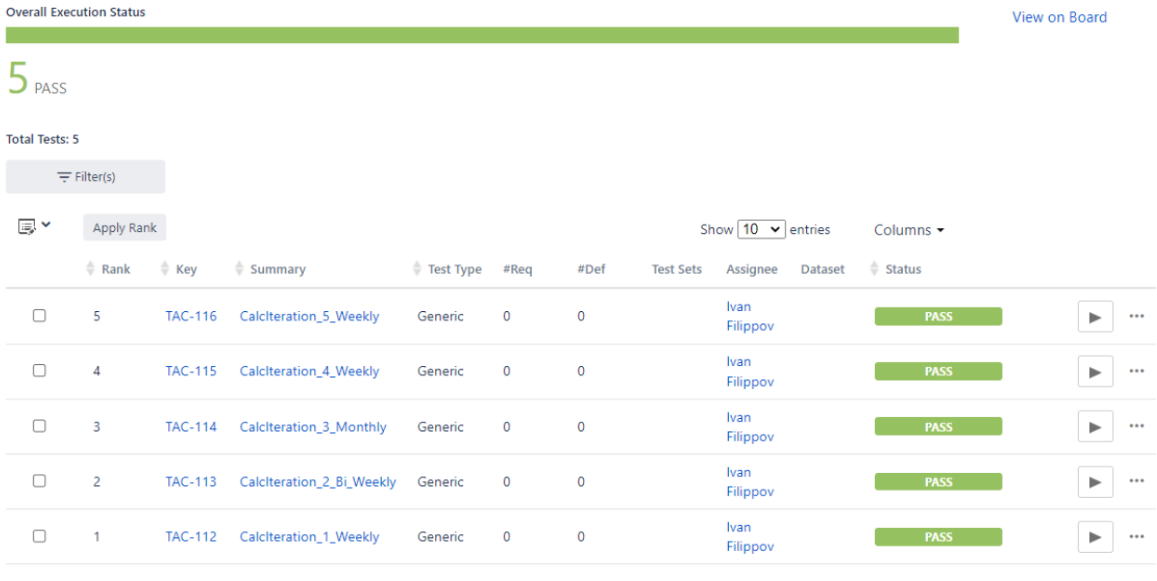Run the TAC-116 test with play icon

[1095, 316]
